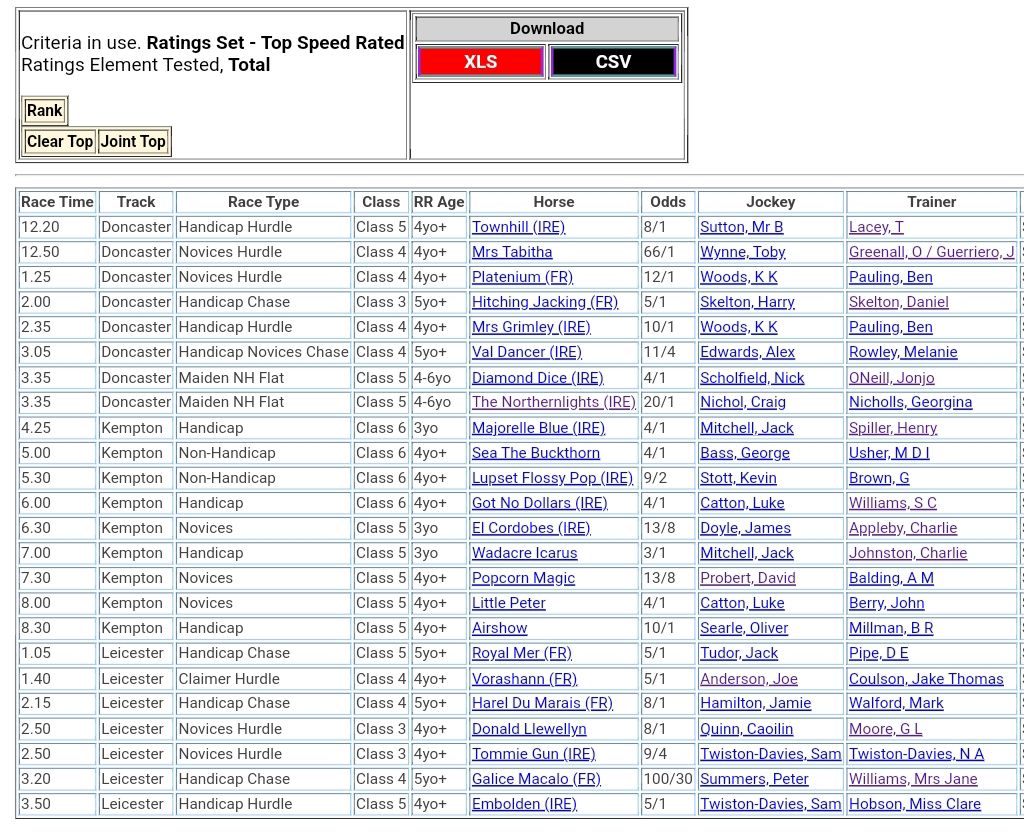Open trainer Appleby, Charlie
This screenshot has height=832, width=1024.
click(x=903, y=528)
